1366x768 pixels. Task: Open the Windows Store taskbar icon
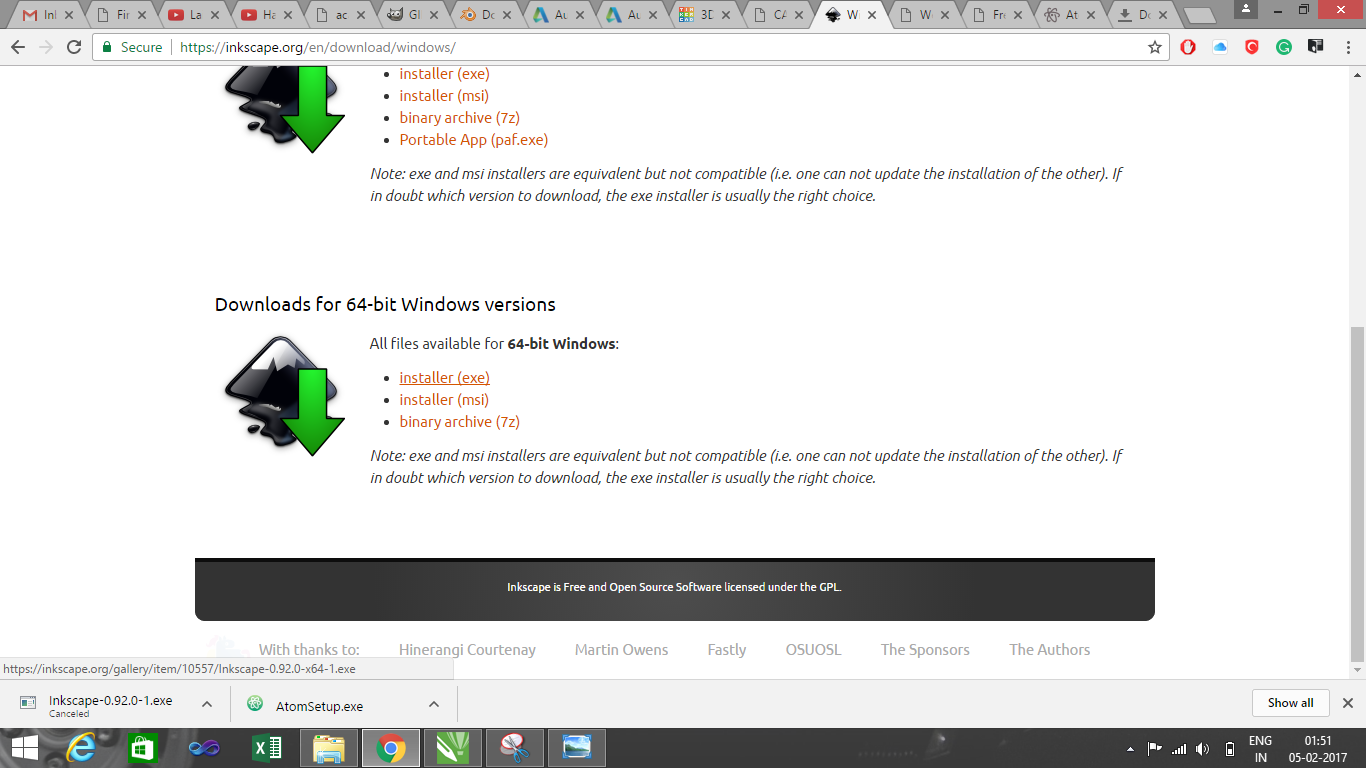pyautogui.click(x=143, y=748)
